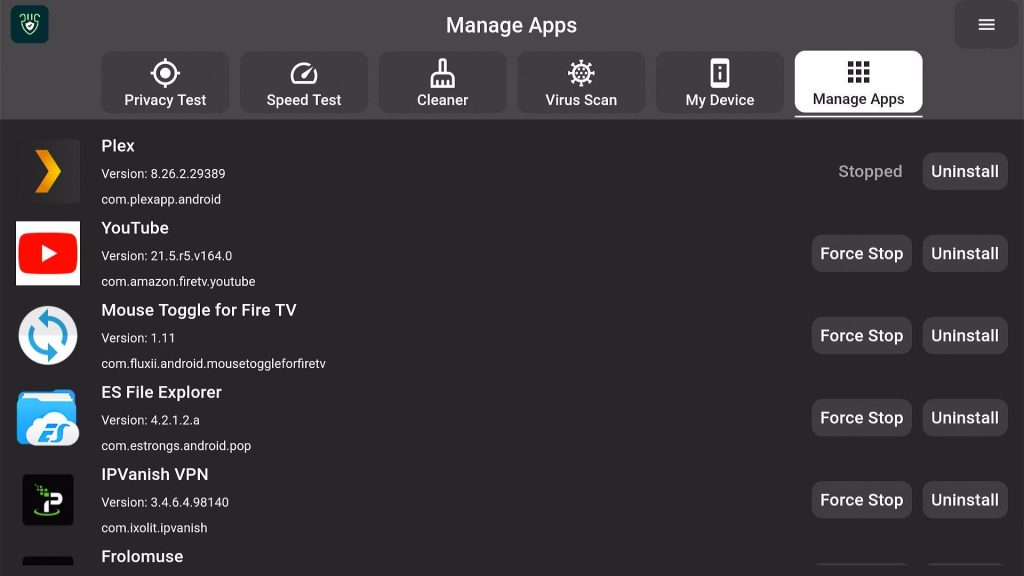Select the Mouse Toggle for Fire TV title

tap(199, 310)
